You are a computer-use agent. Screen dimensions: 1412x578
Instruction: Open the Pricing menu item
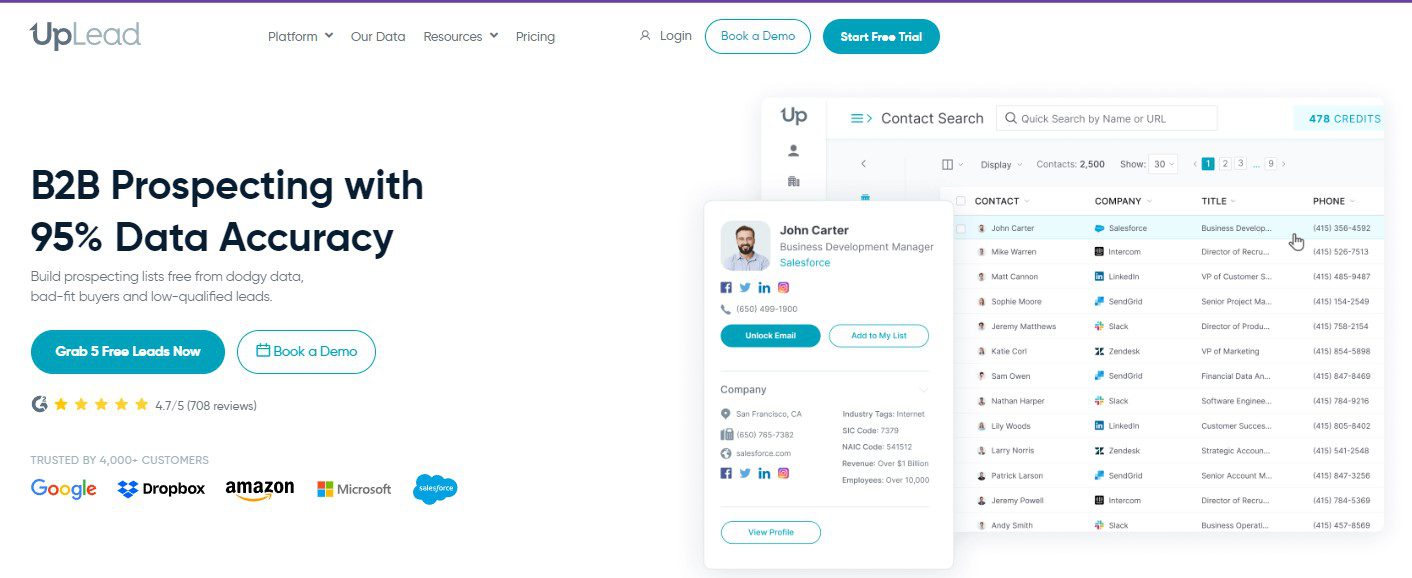click(535, 36)
